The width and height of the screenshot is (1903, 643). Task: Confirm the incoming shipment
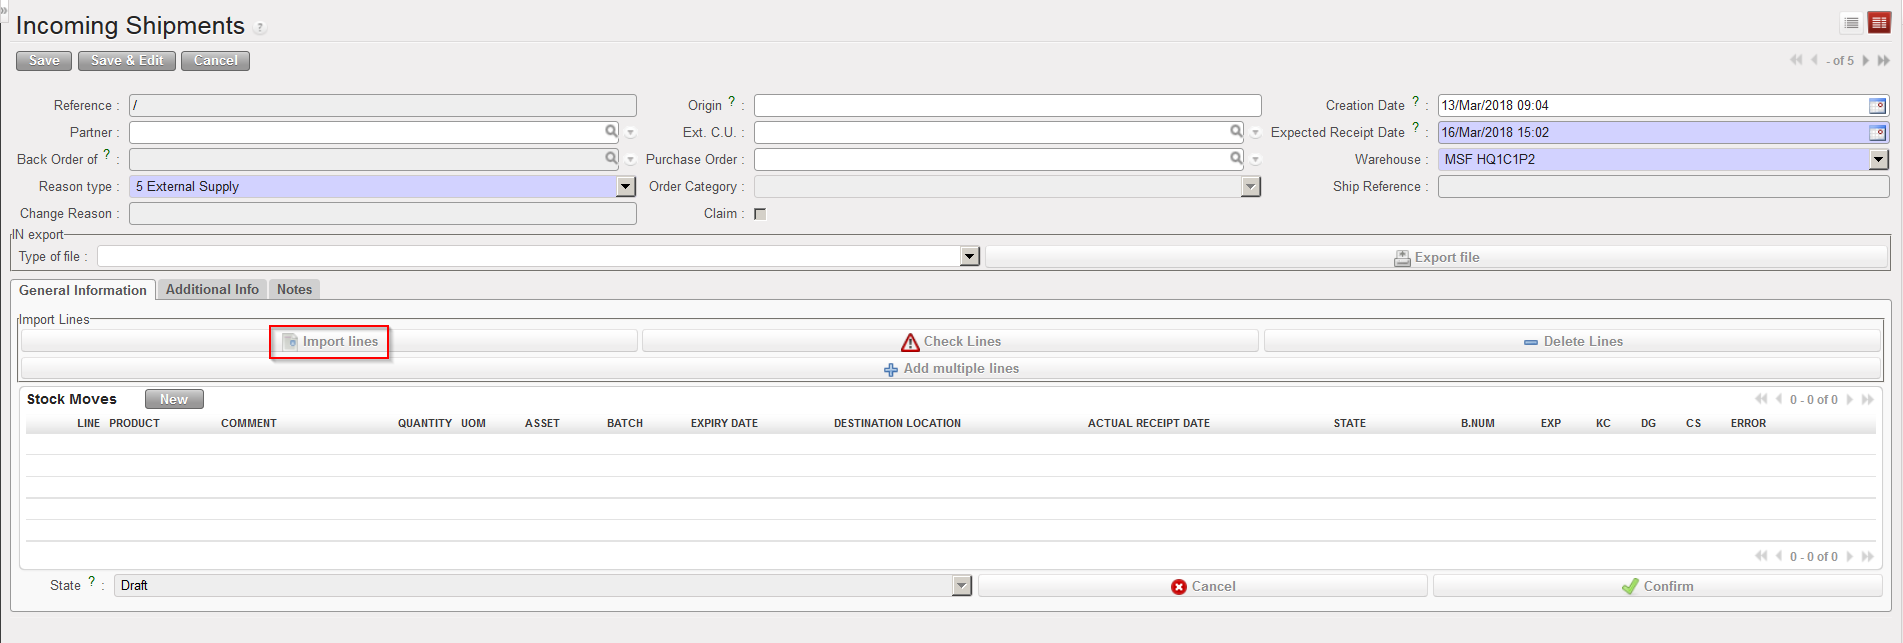(x=1657, y=587)
